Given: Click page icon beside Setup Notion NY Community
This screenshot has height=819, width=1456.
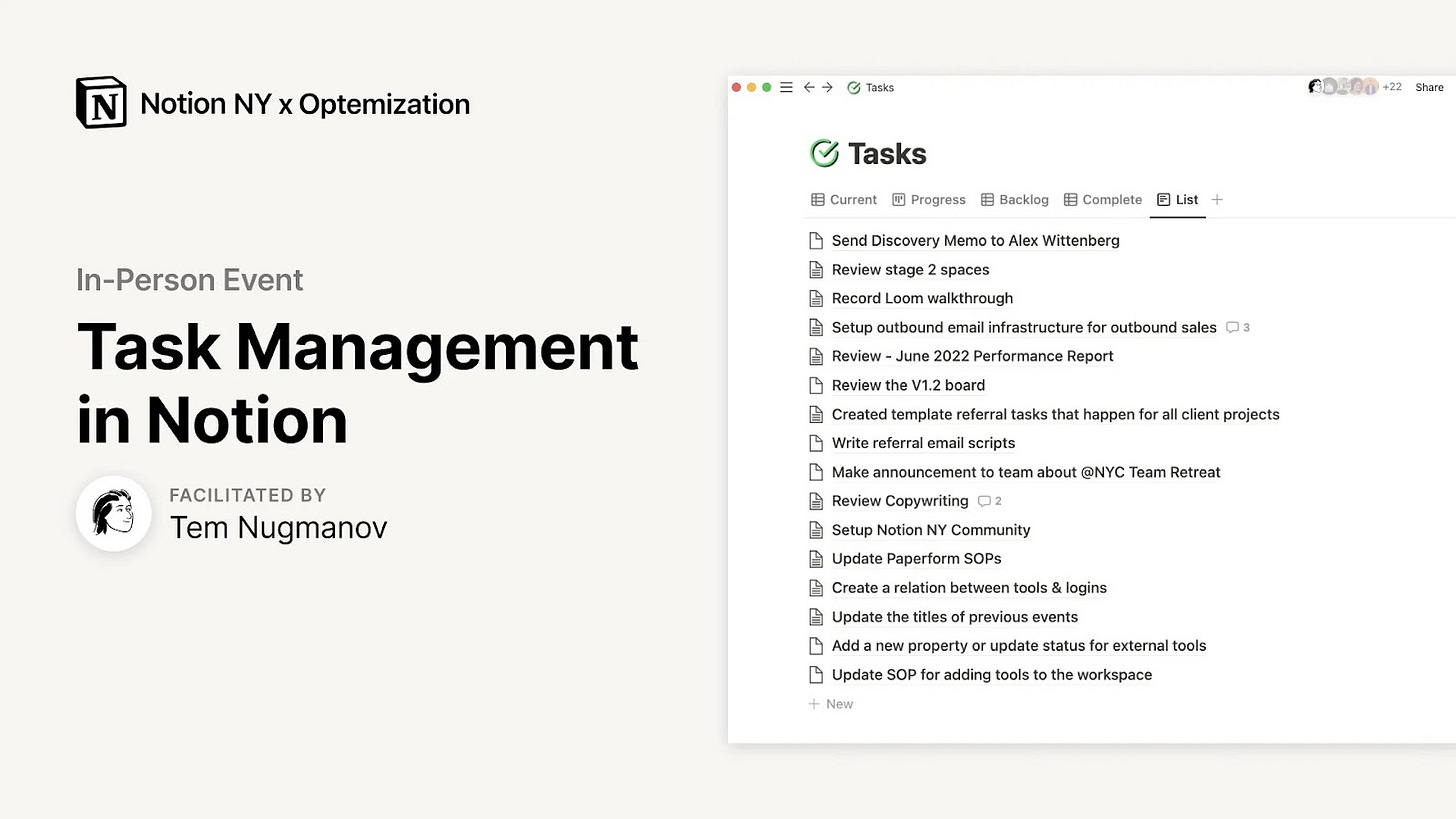Looking at the screenshot, I should point(816,530).
